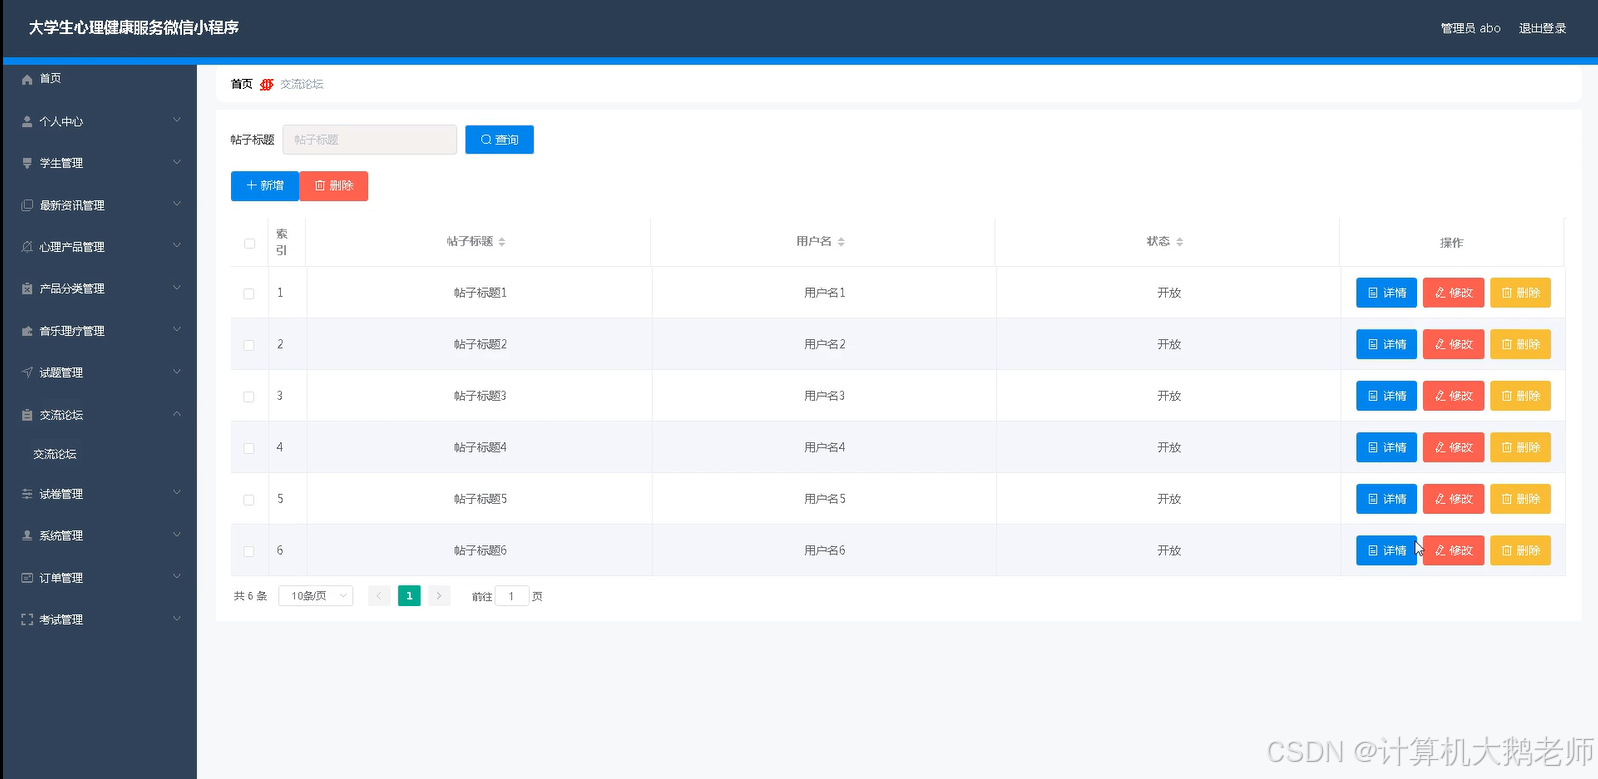This screenshot has height=779, width=1598.
Task: Click 删除 in row 帖子标题3
Action: coord(1520,396)
